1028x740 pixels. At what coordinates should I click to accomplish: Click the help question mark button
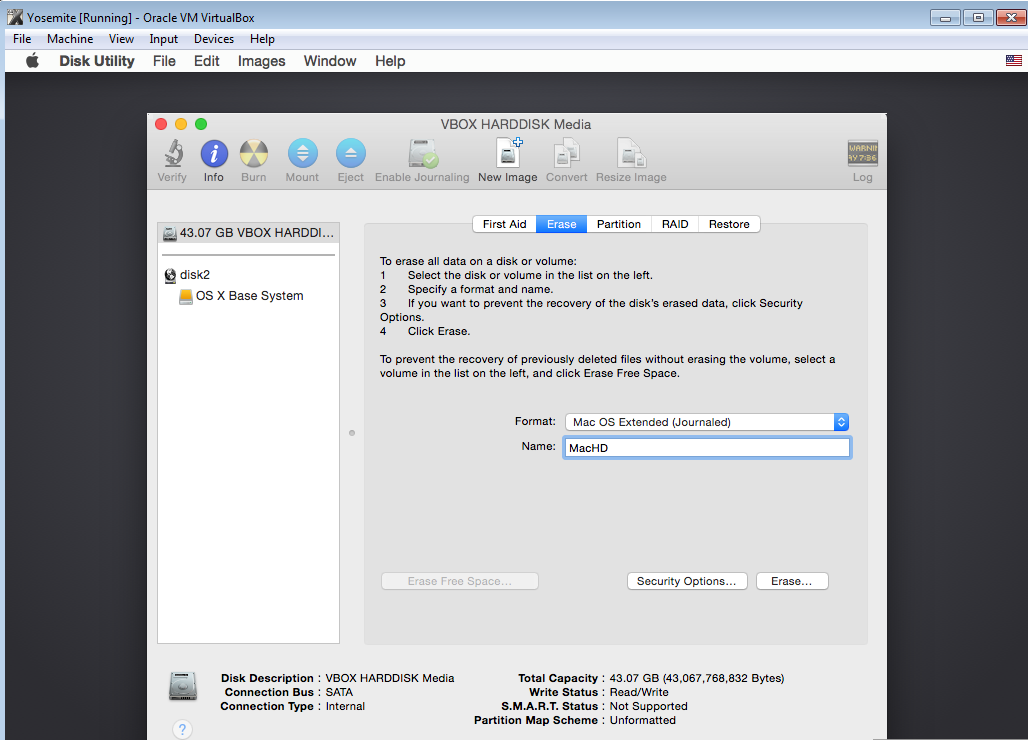click(182, 729)
